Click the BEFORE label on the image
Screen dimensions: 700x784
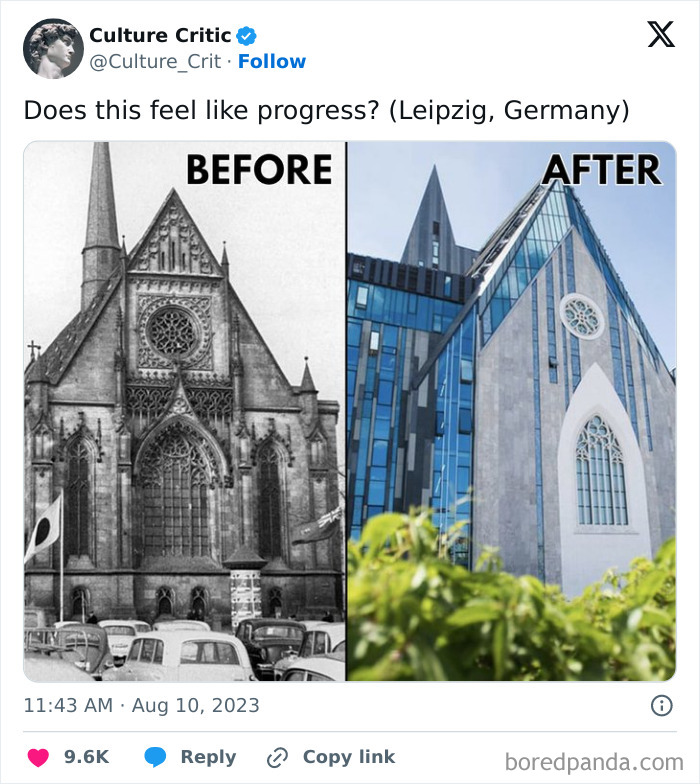click(x=258, y=169)
